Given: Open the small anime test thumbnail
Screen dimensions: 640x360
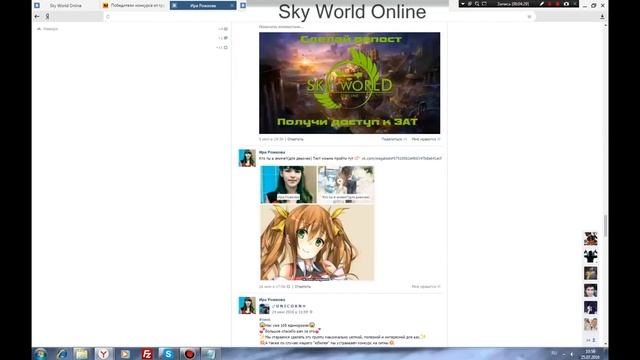Looking at the screenshot, I should click(x=346, y=184).
